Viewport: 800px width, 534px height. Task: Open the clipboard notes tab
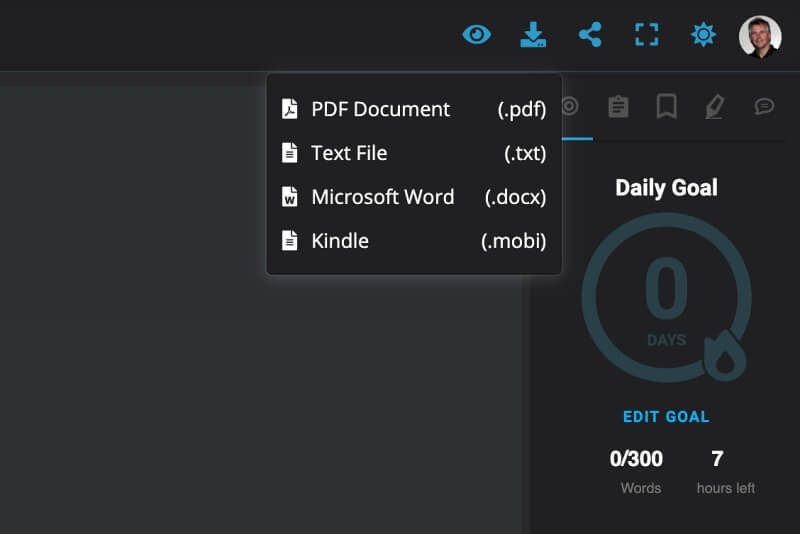618,107
